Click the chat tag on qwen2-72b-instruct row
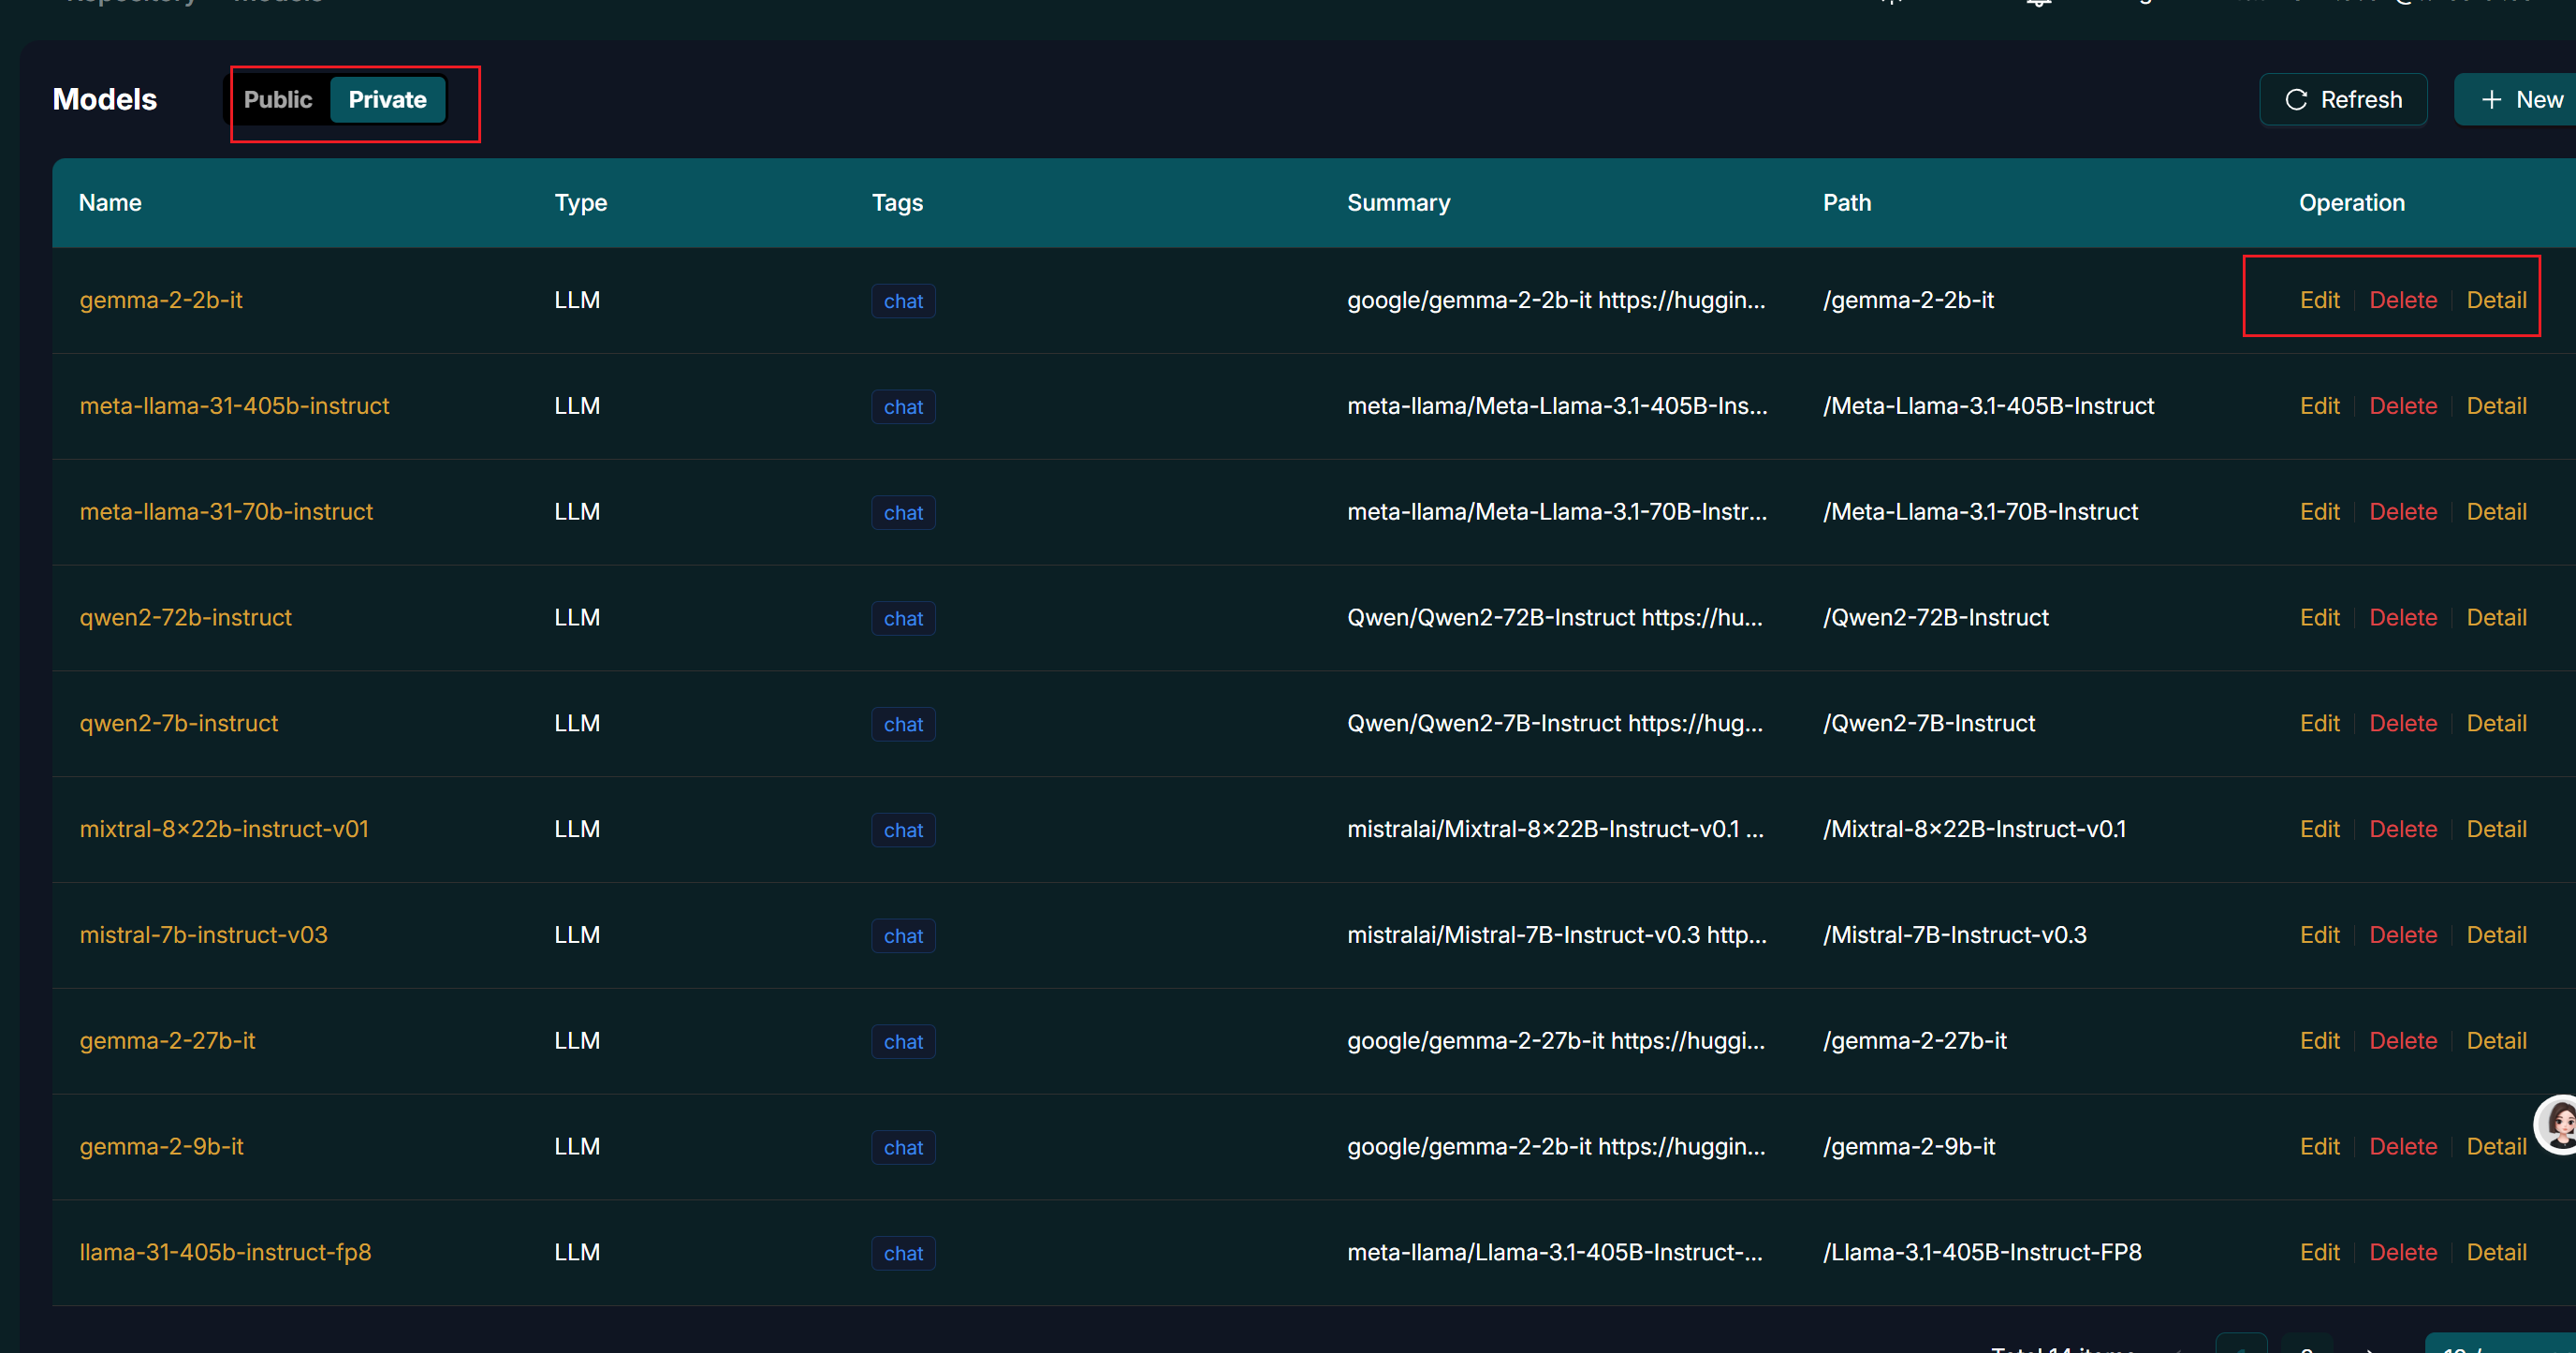Image resolution: width=2576 pixels, height=1353 pixels. (902, 619)
